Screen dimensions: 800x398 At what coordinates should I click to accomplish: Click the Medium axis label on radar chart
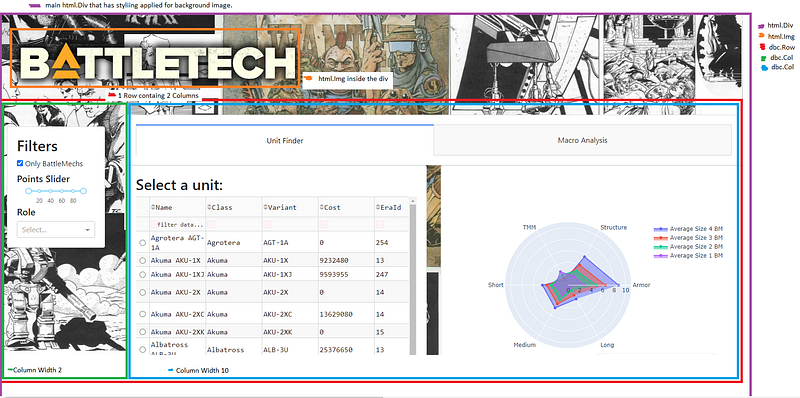[x=524, y=345]
